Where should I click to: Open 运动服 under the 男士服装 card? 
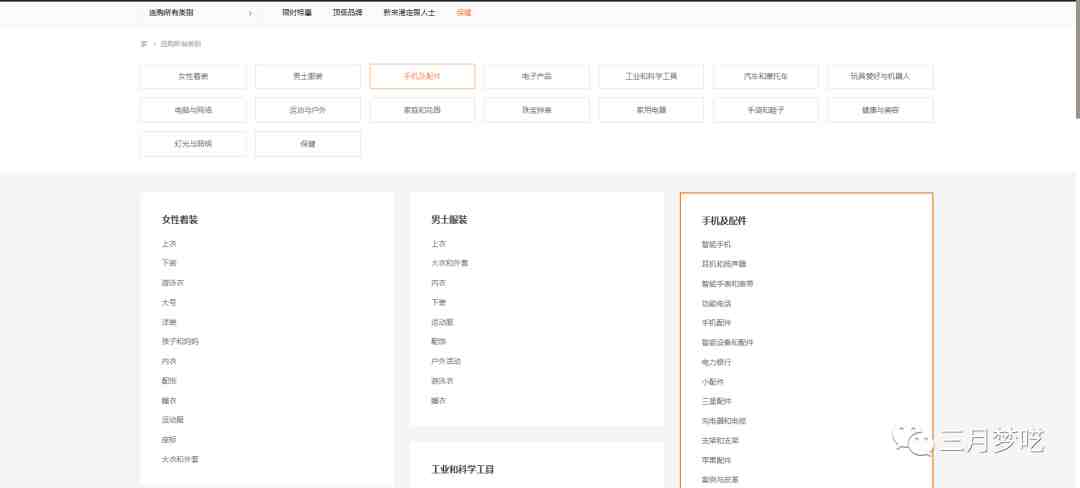(x=443, y=322)
